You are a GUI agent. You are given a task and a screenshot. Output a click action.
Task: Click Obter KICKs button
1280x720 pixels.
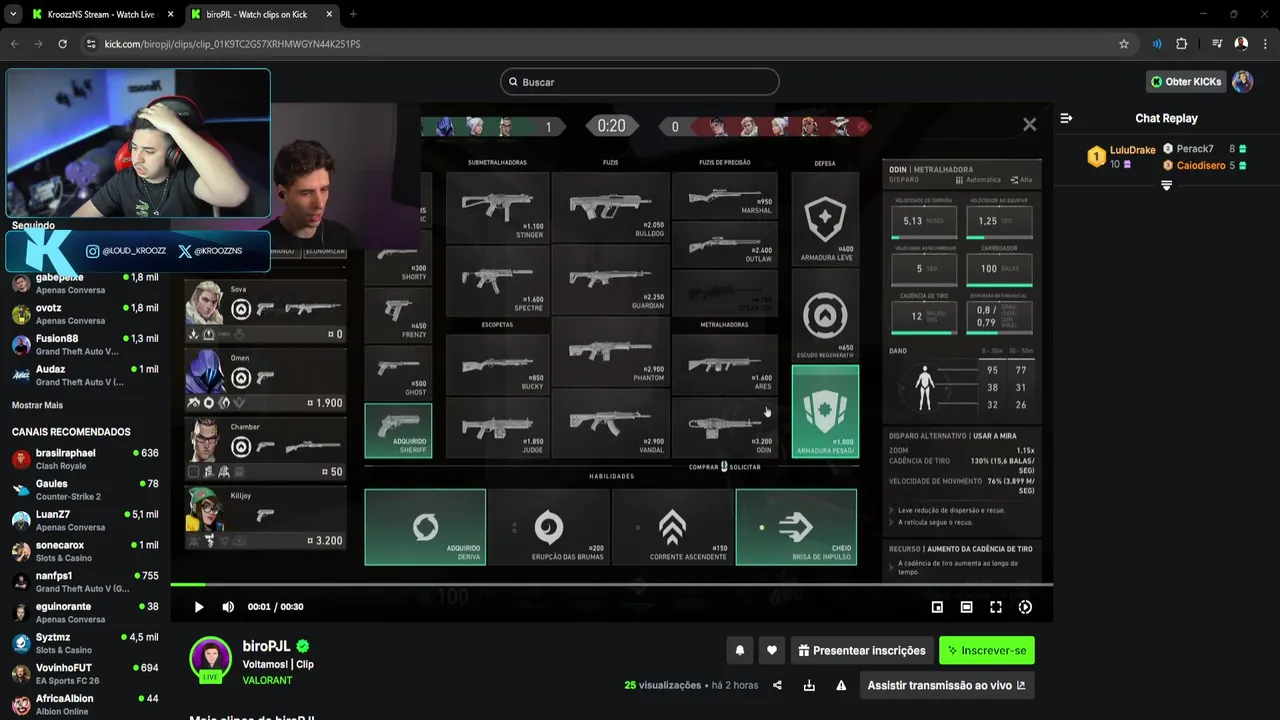click(1185, 82)
